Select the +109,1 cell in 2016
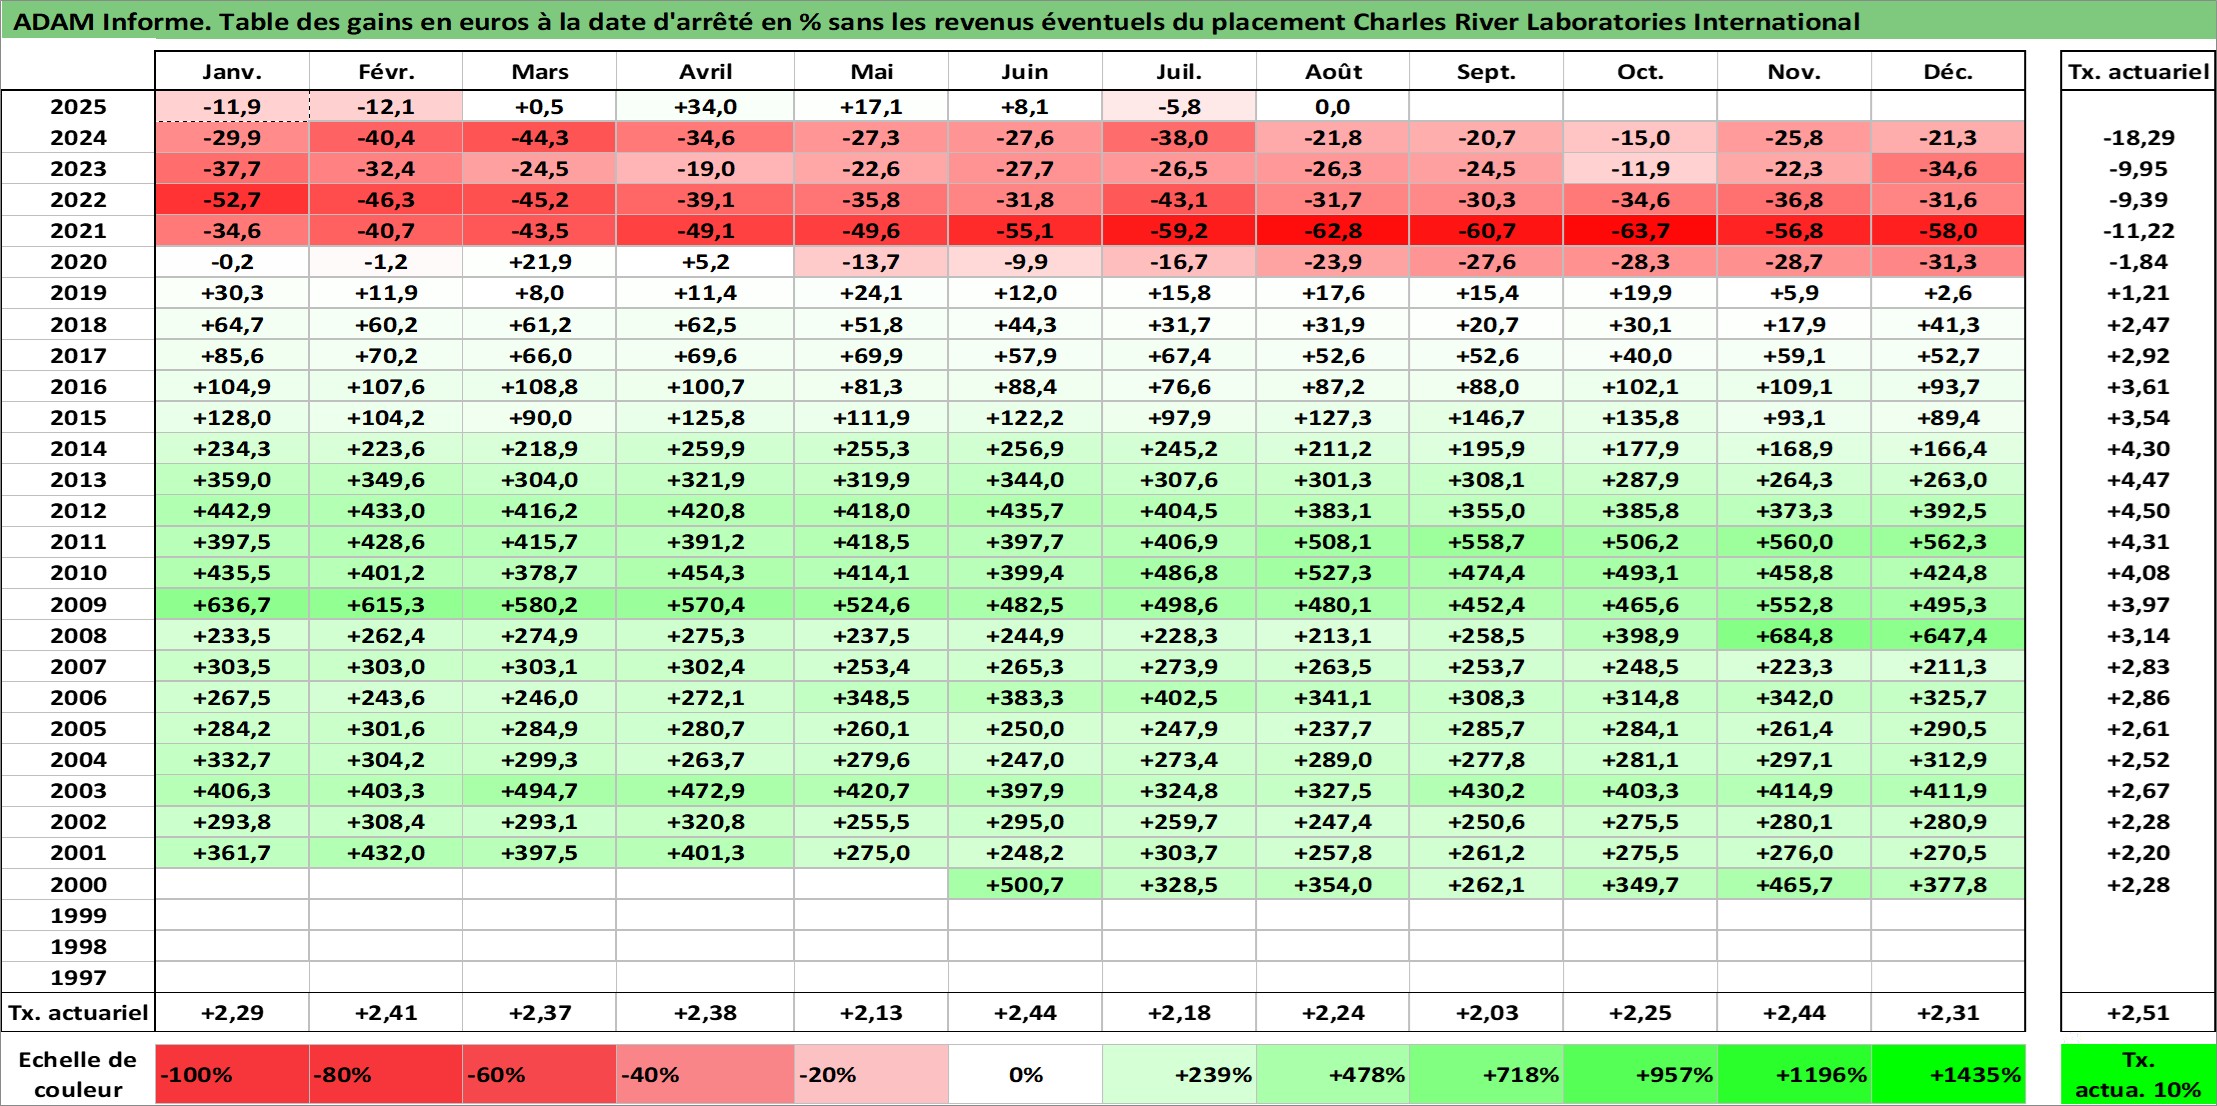 tap(1794, 387)
